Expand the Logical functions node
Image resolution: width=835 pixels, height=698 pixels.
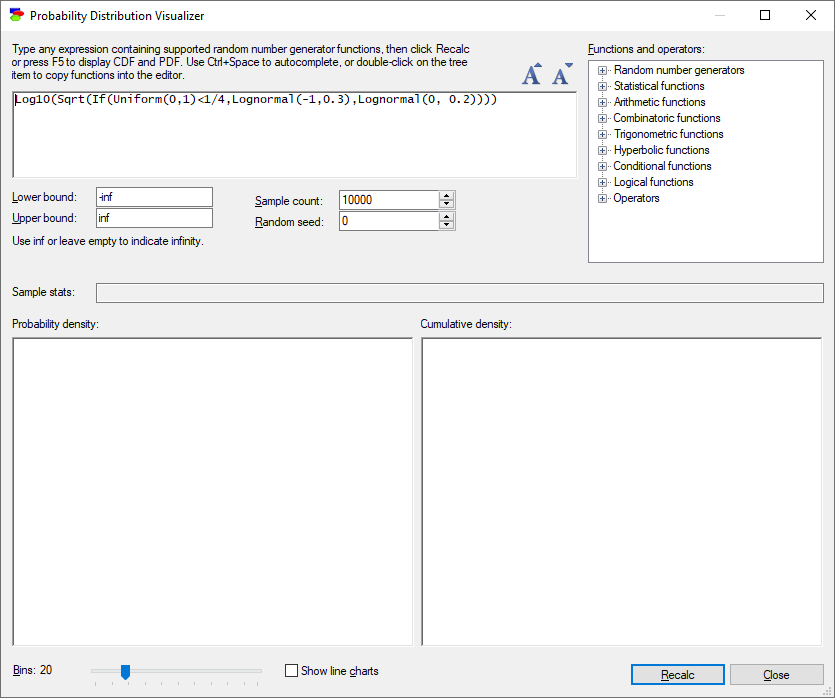pyautogui.click(x=602, y=182)
